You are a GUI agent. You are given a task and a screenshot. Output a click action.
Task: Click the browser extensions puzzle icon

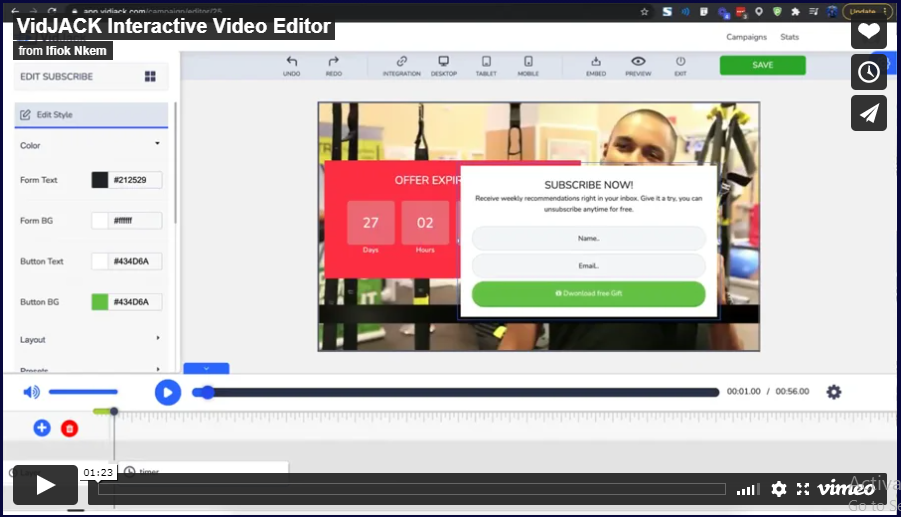tap(795, 11)
